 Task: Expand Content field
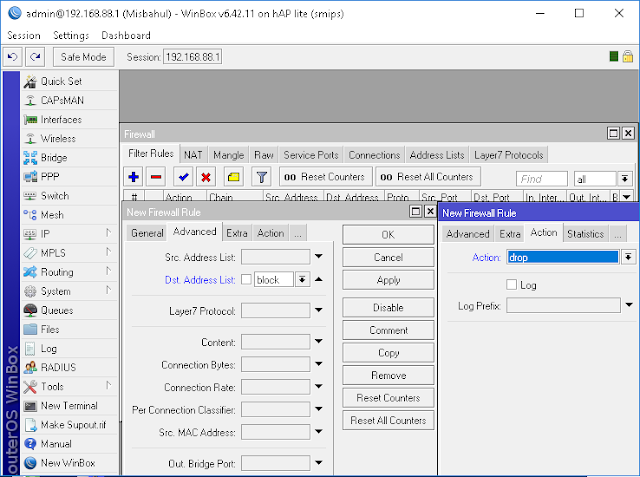click(319, 341)
